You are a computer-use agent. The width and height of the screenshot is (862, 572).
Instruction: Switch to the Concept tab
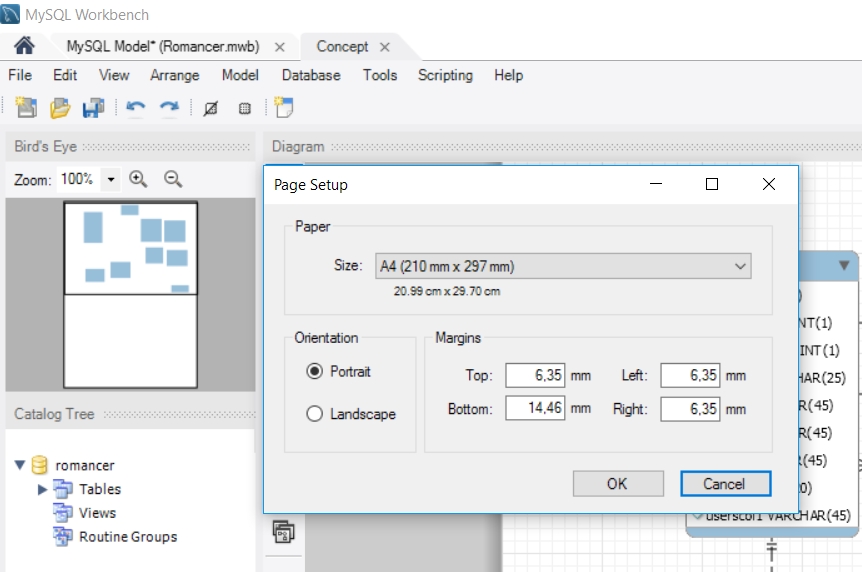(342, 47)
